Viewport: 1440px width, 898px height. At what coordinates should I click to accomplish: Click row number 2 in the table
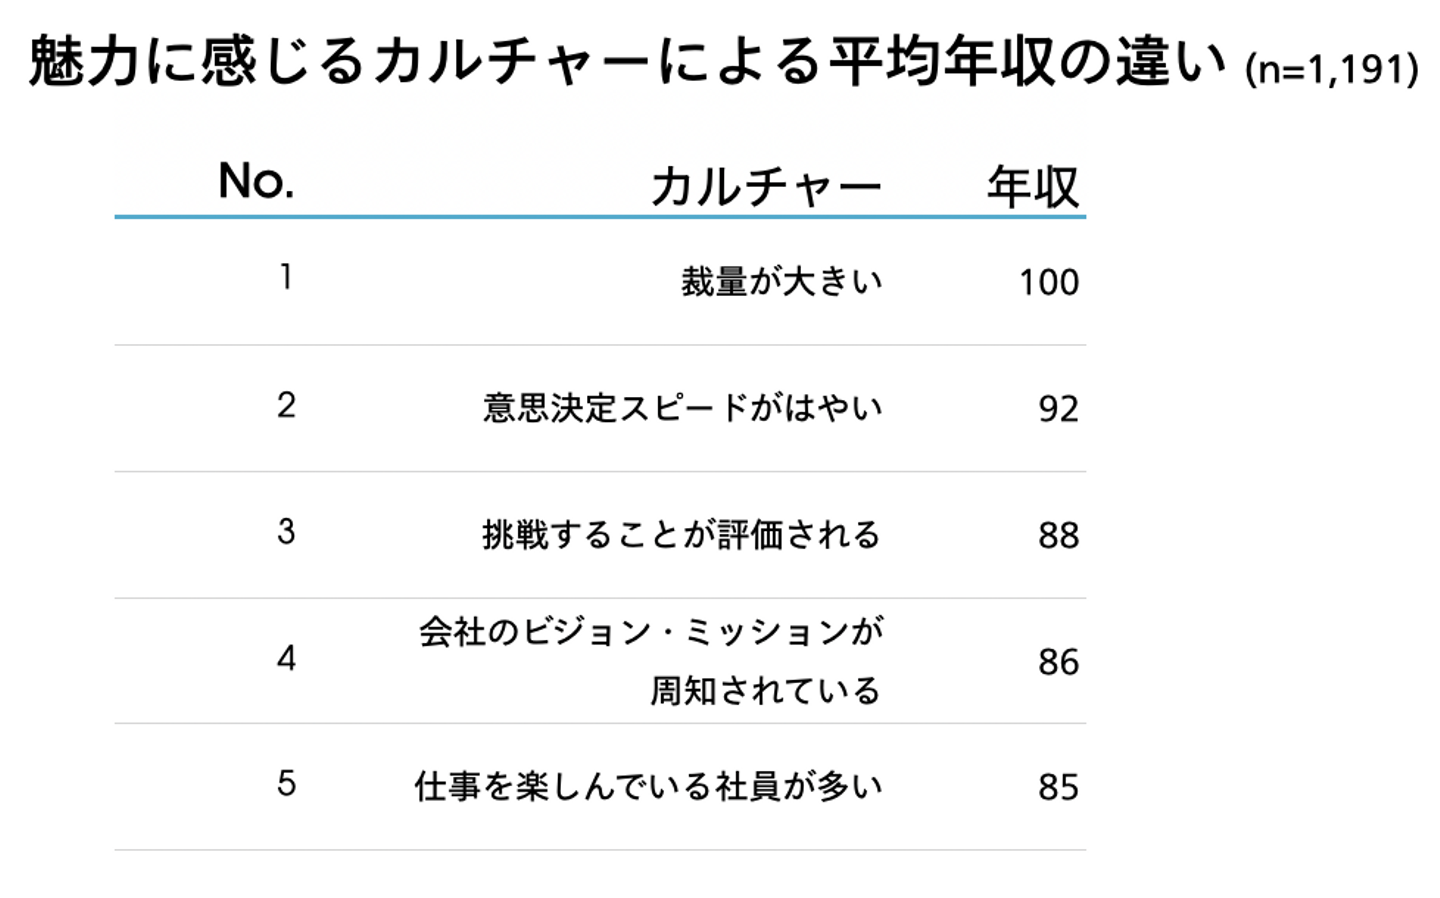286,405
